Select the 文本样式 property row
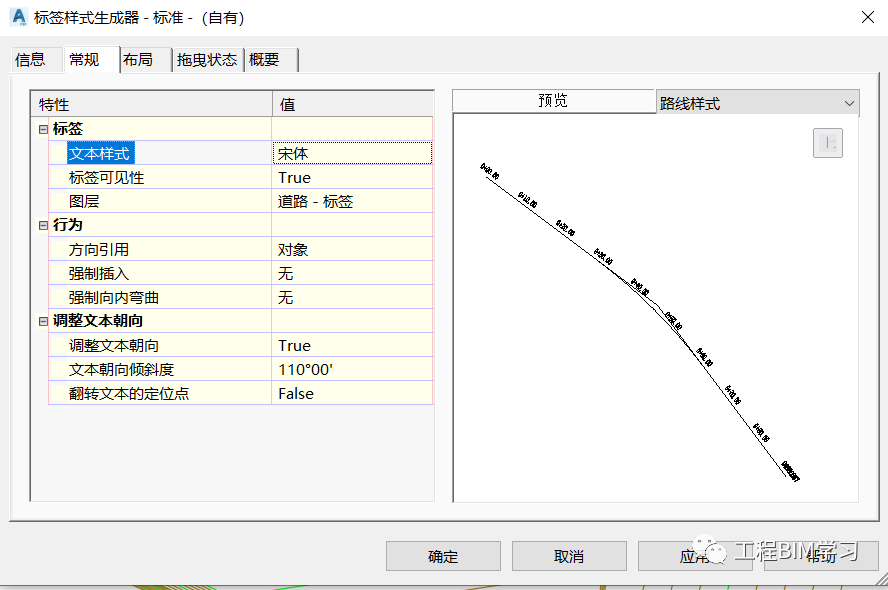 point(160,153)
